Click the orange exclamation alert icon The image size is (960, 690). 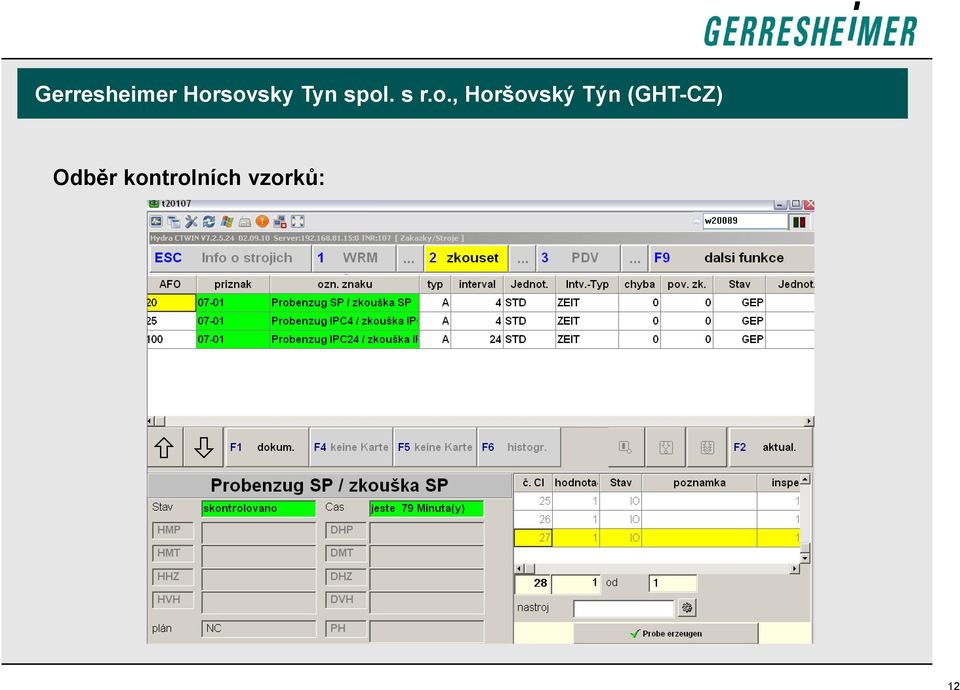(x=262, y=222)
